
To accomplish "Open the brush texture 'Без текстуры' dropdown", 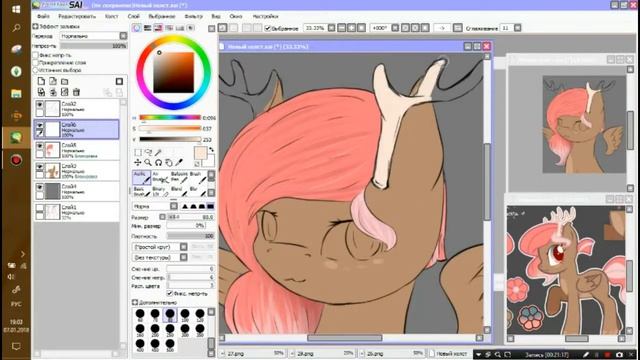I will 160,258.
